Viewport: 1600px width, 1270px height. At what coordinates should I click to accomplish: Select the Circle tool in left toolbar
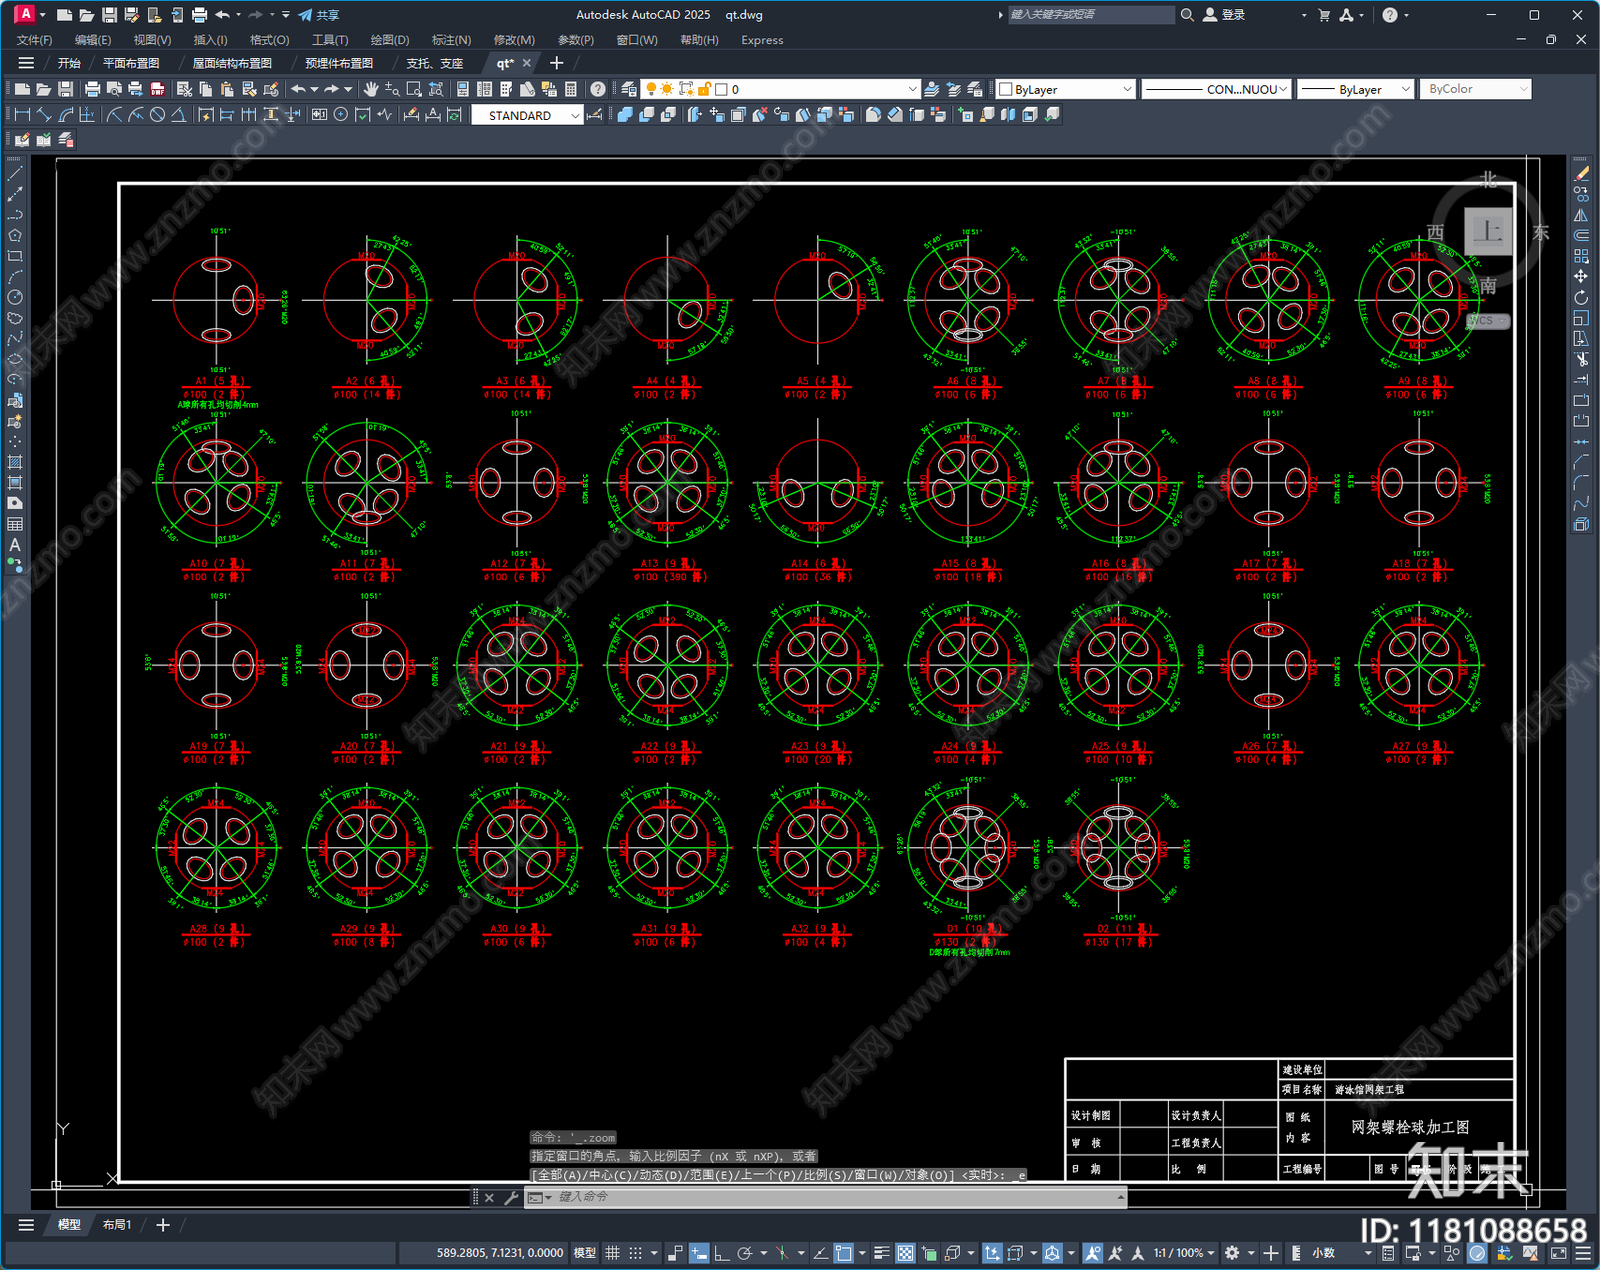pyautogui.click(x=15, y=297)
